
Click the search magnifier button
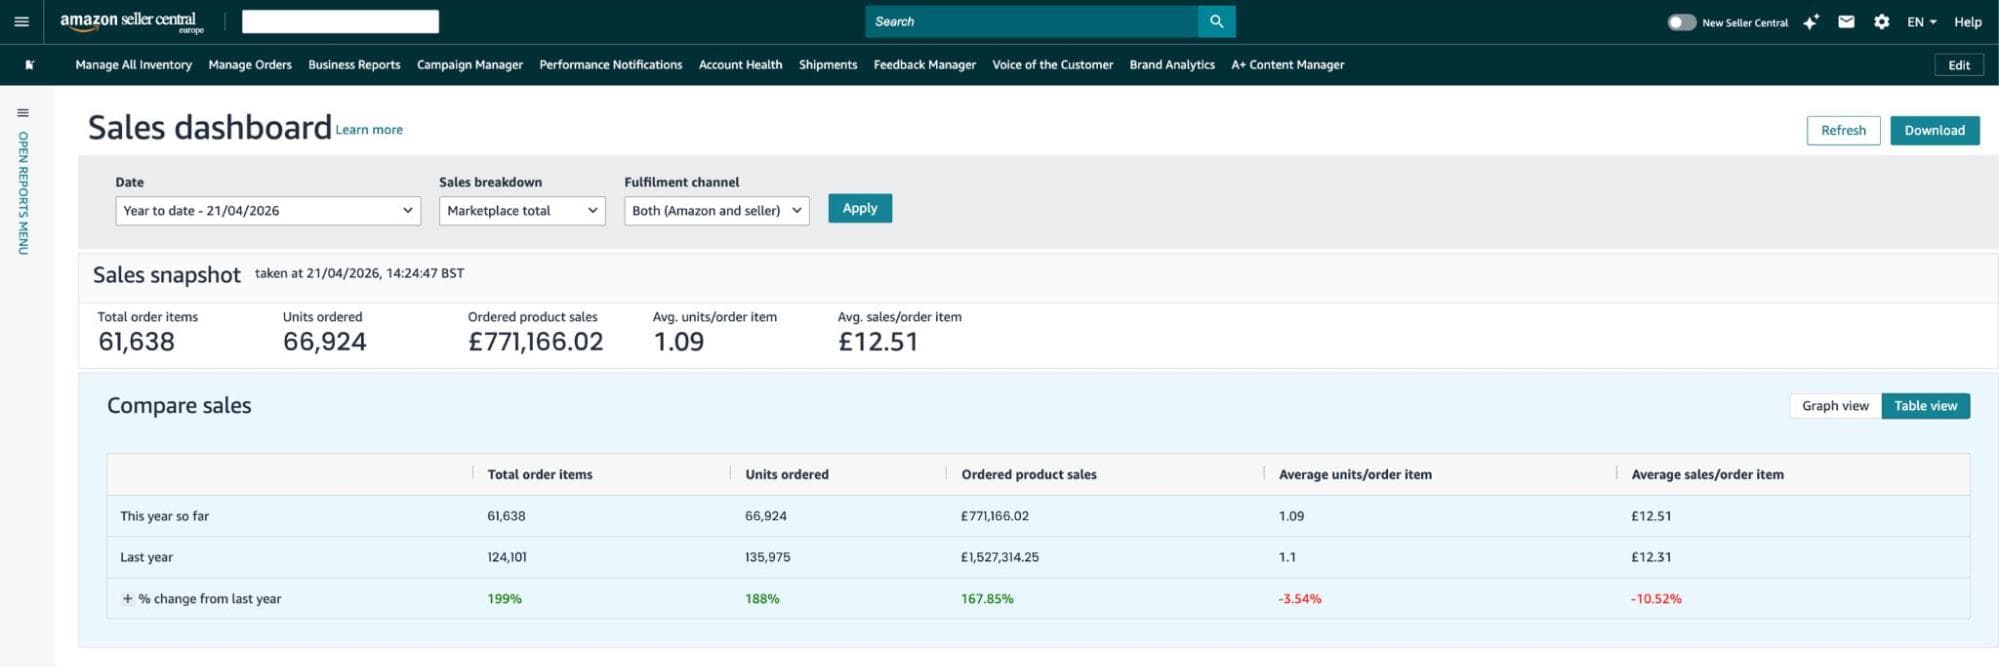click(x=1216, y=21)
